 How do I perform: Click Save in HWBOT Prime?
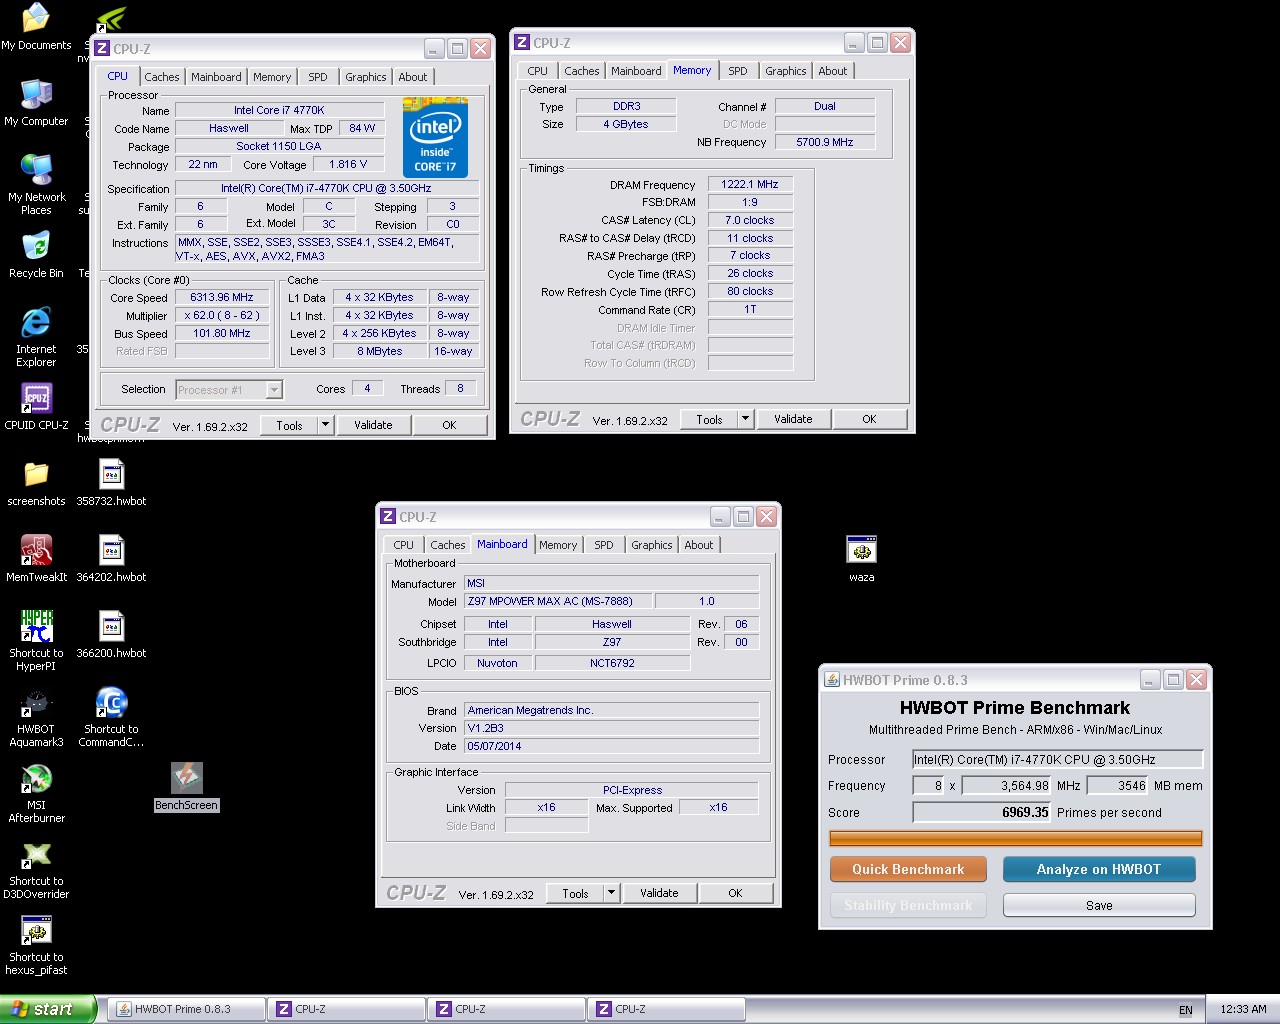coord(1099,905)
